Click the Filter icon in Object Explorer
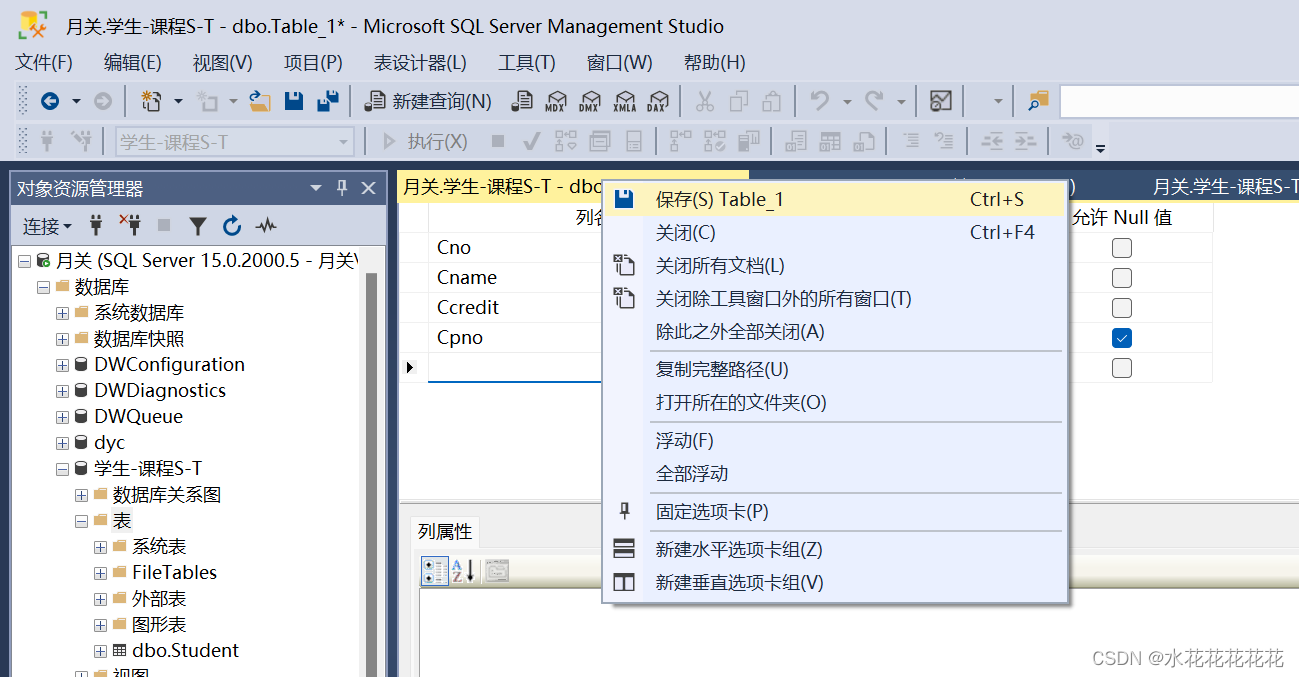Viewport: 1299px width, 677px height. click(198, 226)
